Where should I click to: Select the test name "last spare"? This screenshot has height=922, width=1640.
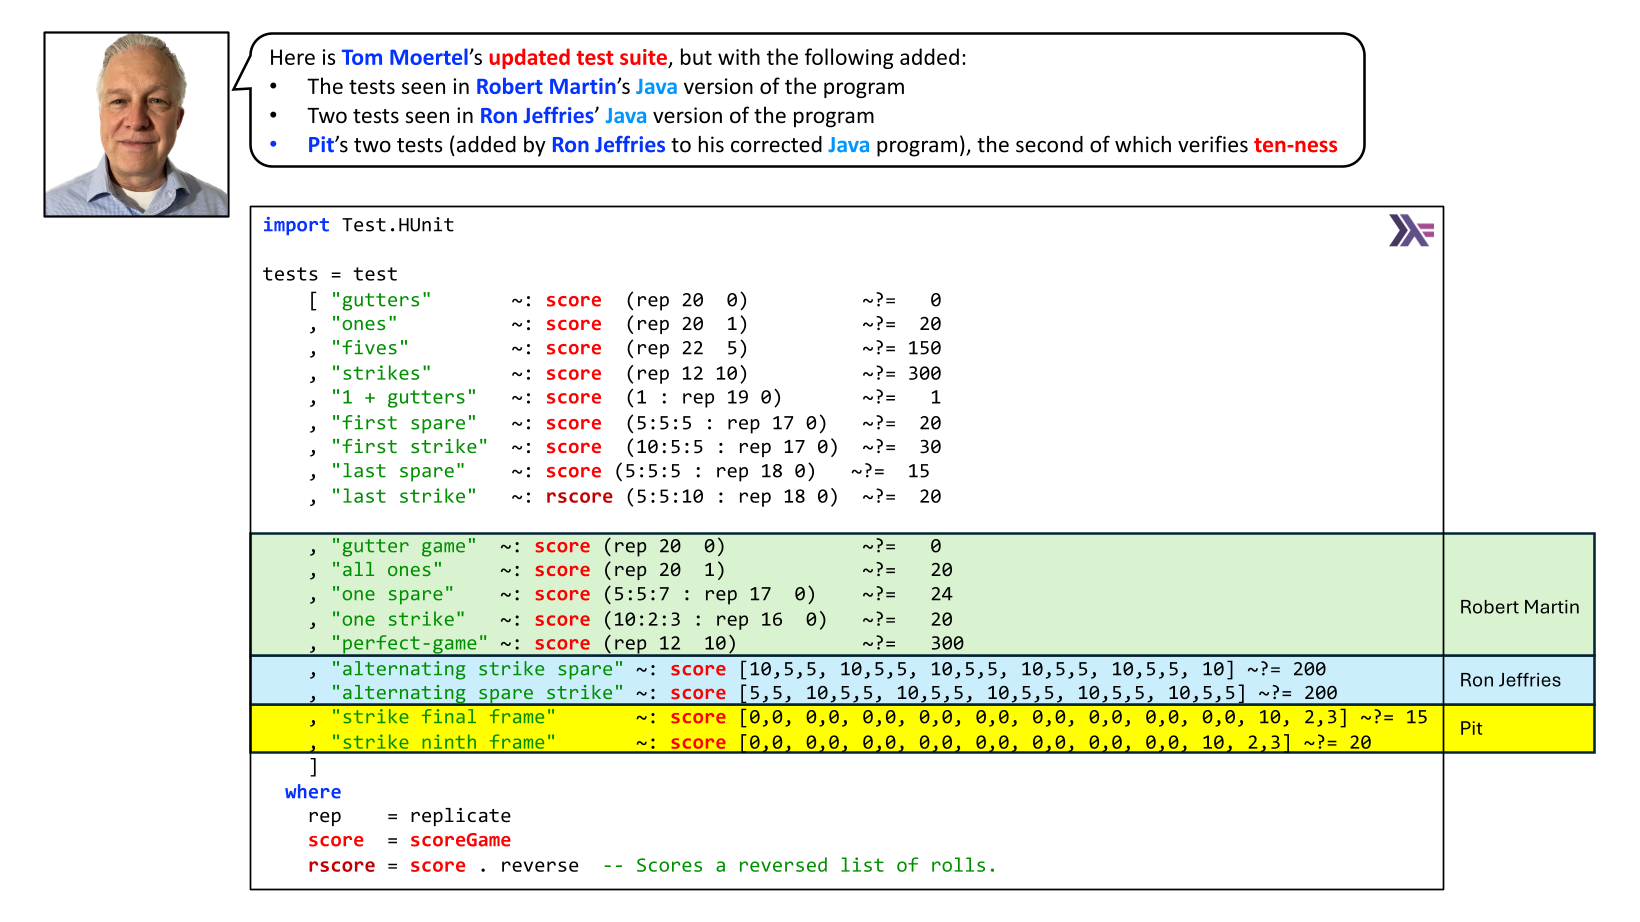[398, 471]
